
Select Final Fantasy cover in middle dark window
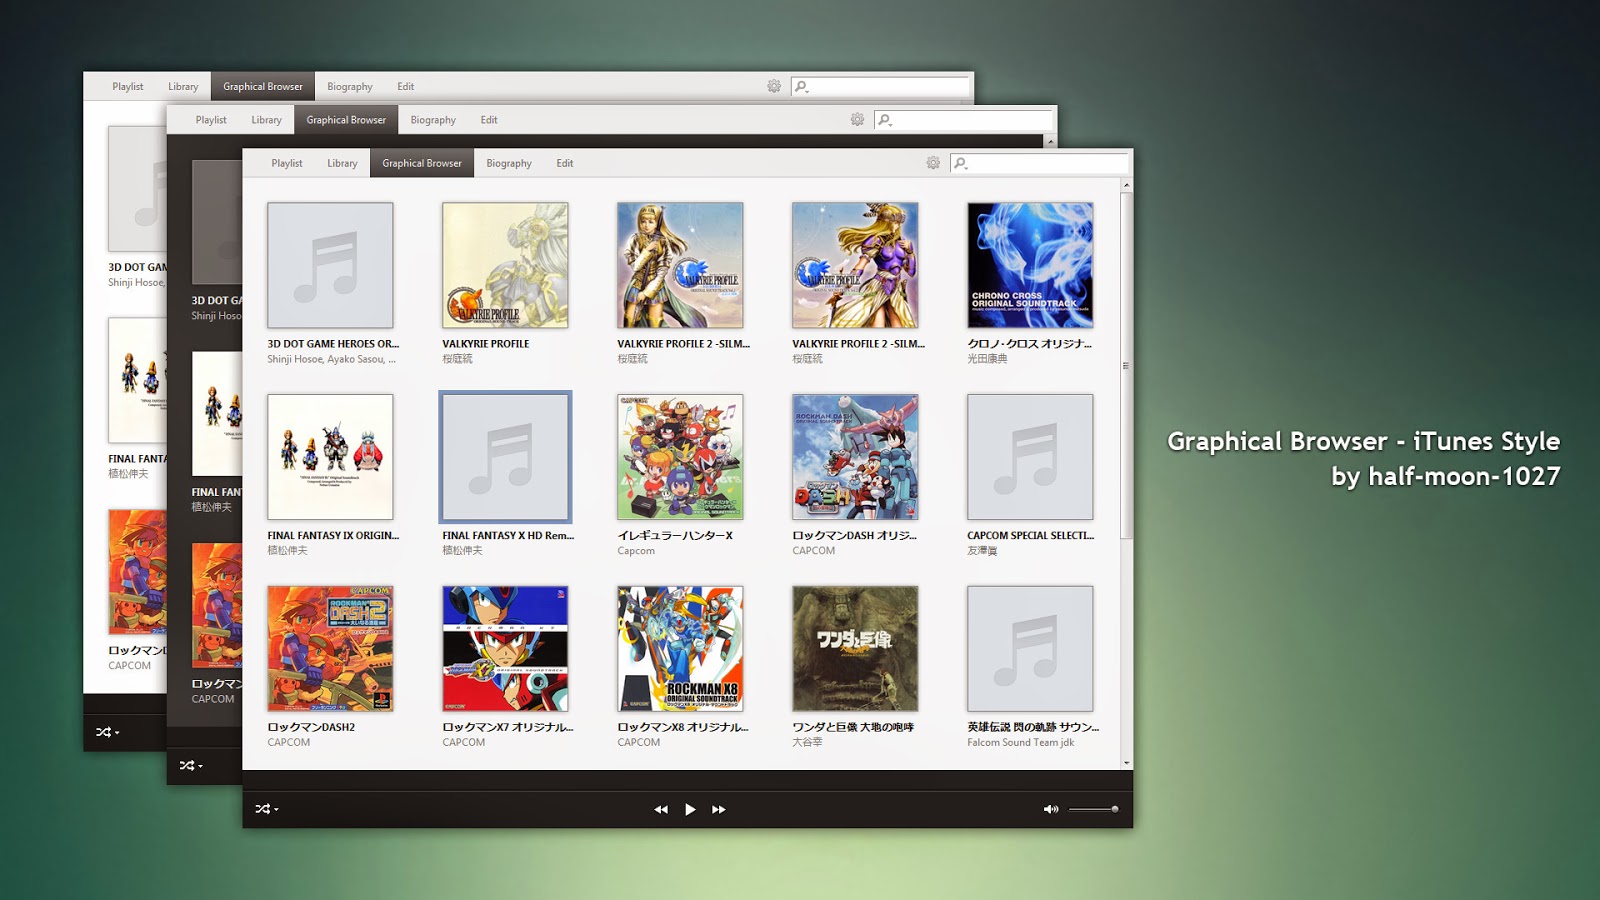click(217, 413)
